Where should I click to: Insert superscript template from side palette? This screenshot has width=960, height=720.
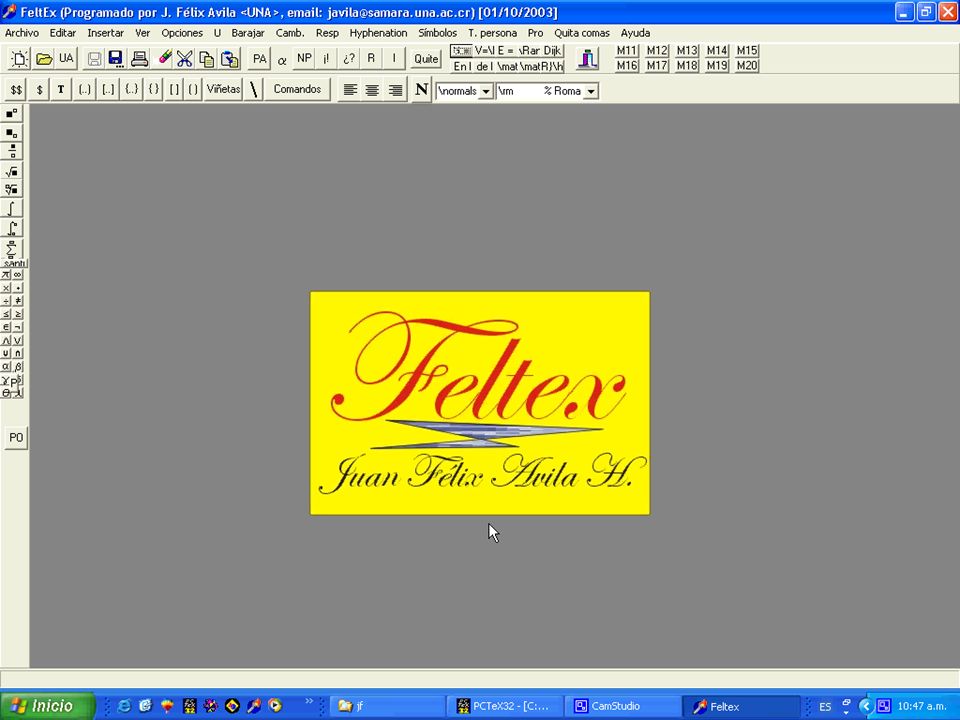(x=12, y=113)
